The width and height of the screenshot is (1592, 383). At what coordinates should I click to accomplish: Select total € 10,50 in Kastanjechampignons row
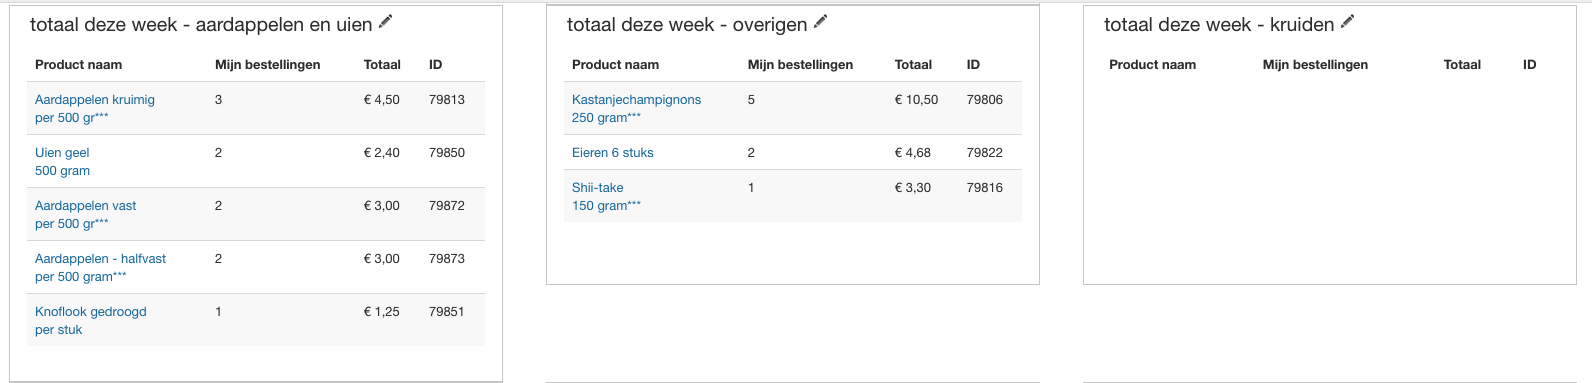[x=916, y=100]
